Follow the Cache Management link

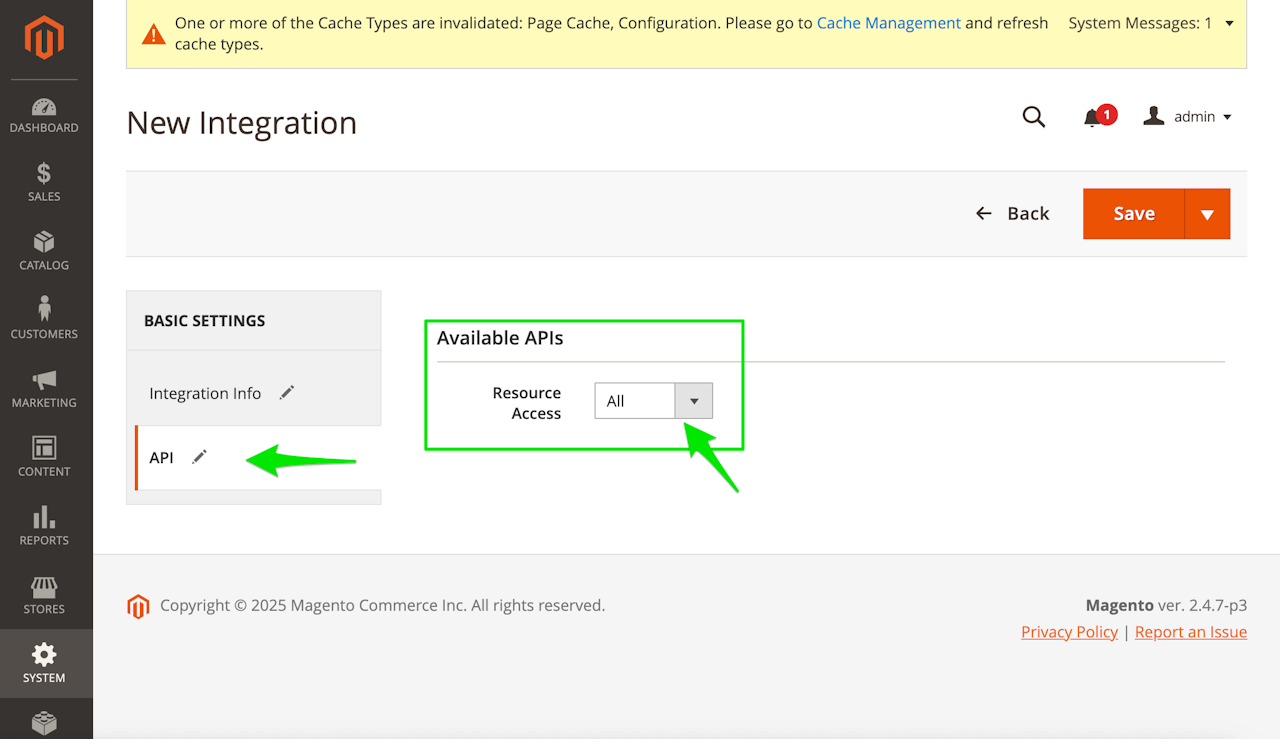[889, 23]
